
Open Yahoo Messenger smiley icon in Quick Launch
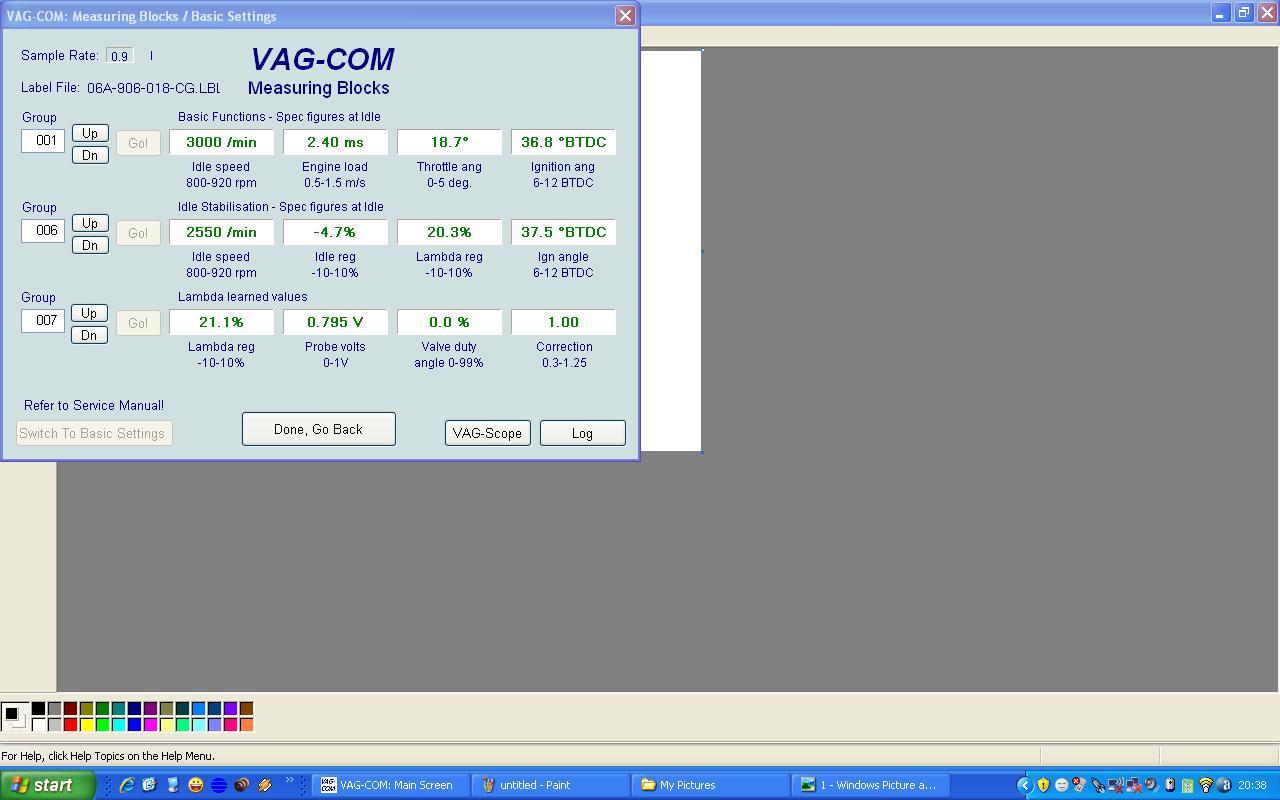click(195, 785)
